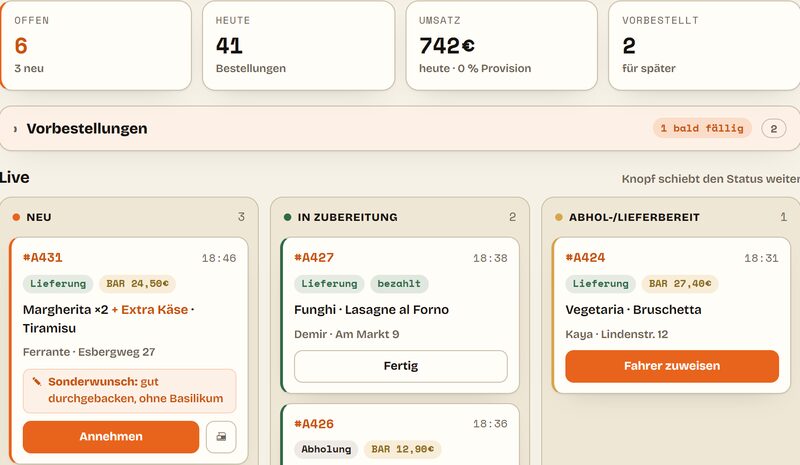800x465 pixels.
Task: Click the BAR 27,40€ tag
Action: (x=680, y=284)
